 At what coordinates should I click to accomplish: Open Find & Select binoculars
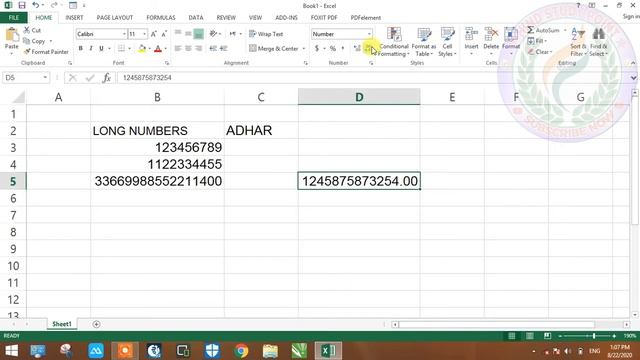click(x=598, y=42)
